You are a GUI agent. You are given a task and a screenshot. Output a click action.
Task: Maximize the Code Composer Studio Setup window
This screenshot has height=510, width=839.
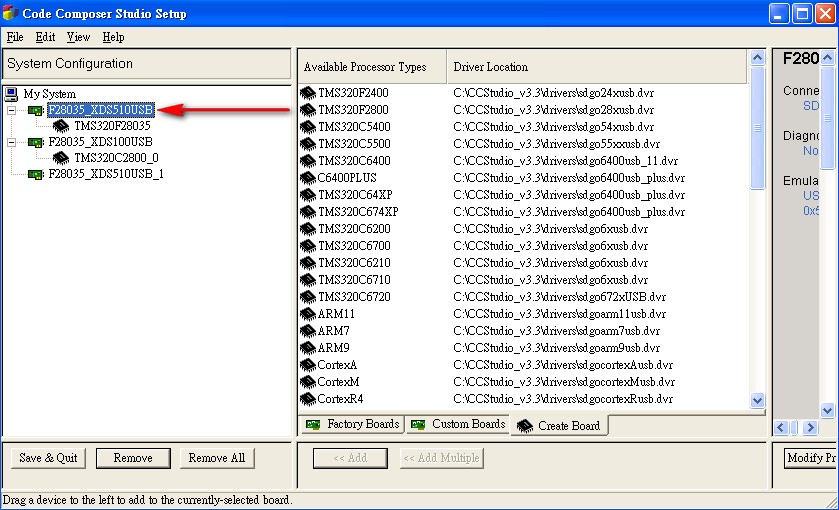click(x=802, y=13)
